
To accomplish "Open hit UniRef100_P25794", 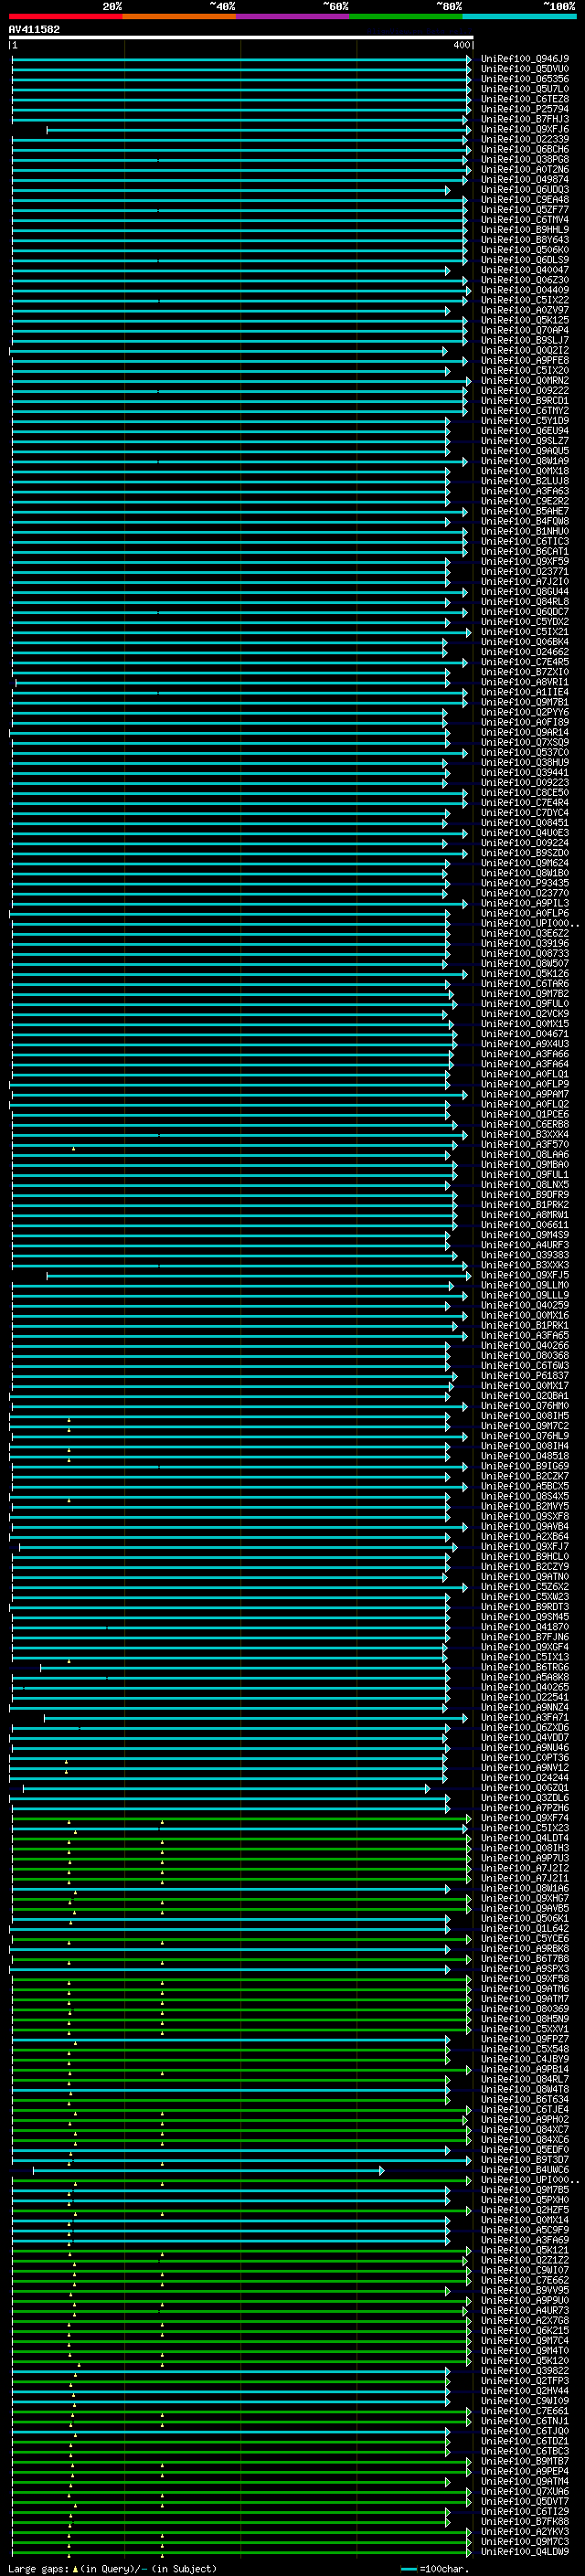I will click(x=525, y=109).
